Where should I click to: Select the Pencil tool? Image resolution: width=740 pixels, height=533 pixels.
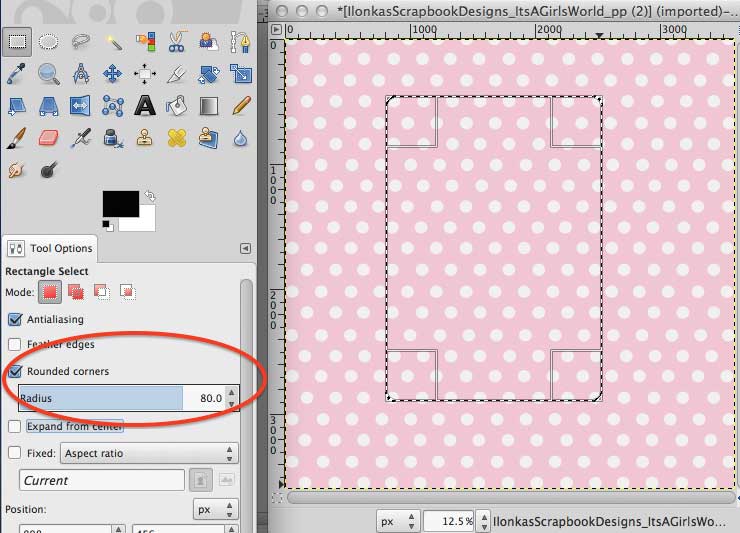click(x=241, y=106)
